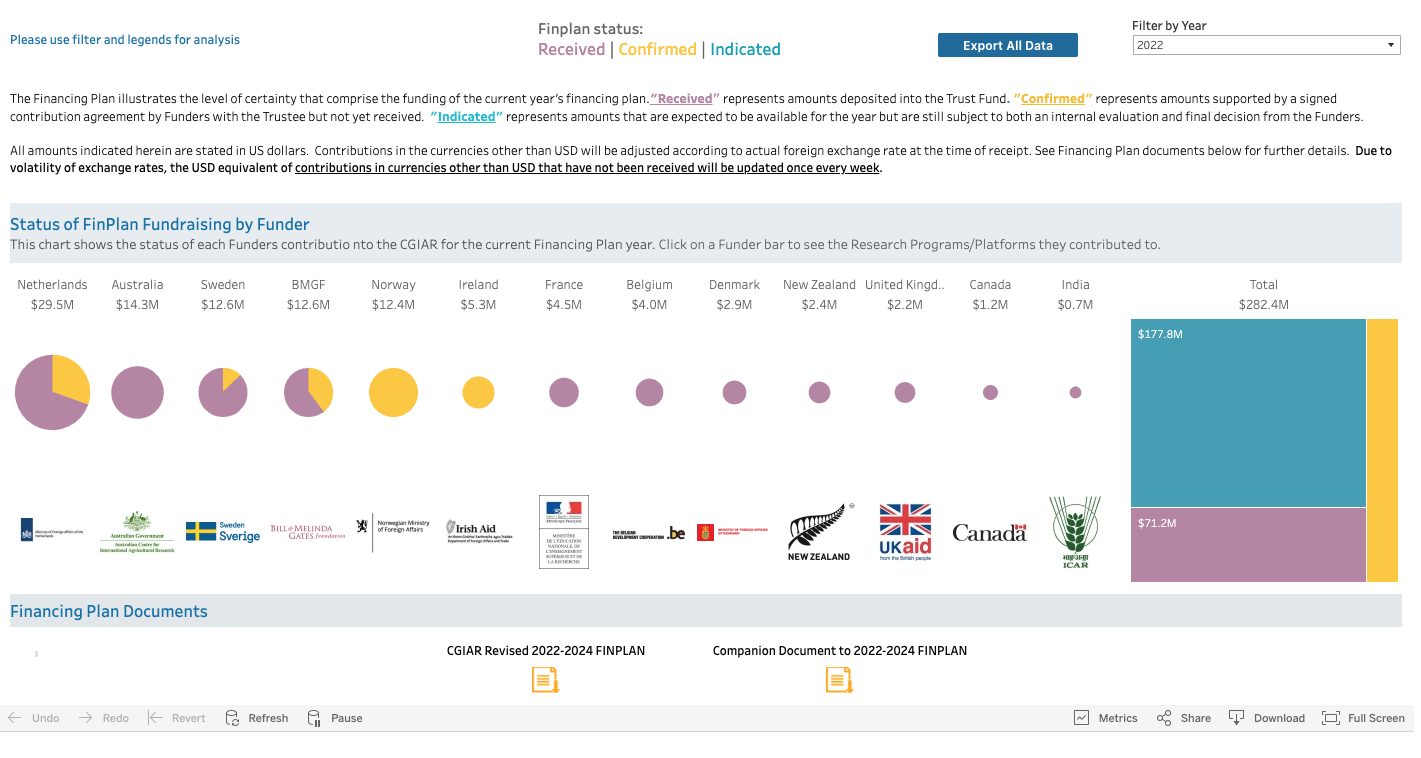
Task: Enter Full Screen mode
Action: [x=1363, y=718]
